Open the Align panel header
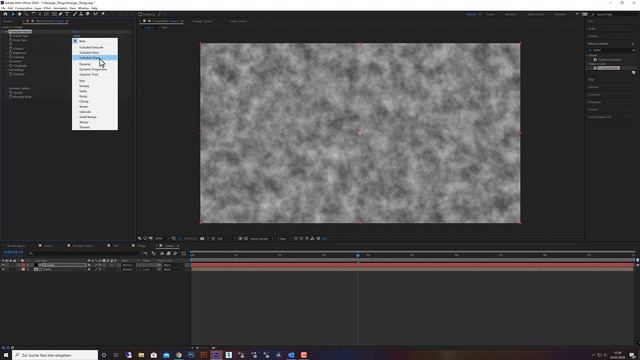Viewport: 640px width, 360px height. click(x=591, y=80)
